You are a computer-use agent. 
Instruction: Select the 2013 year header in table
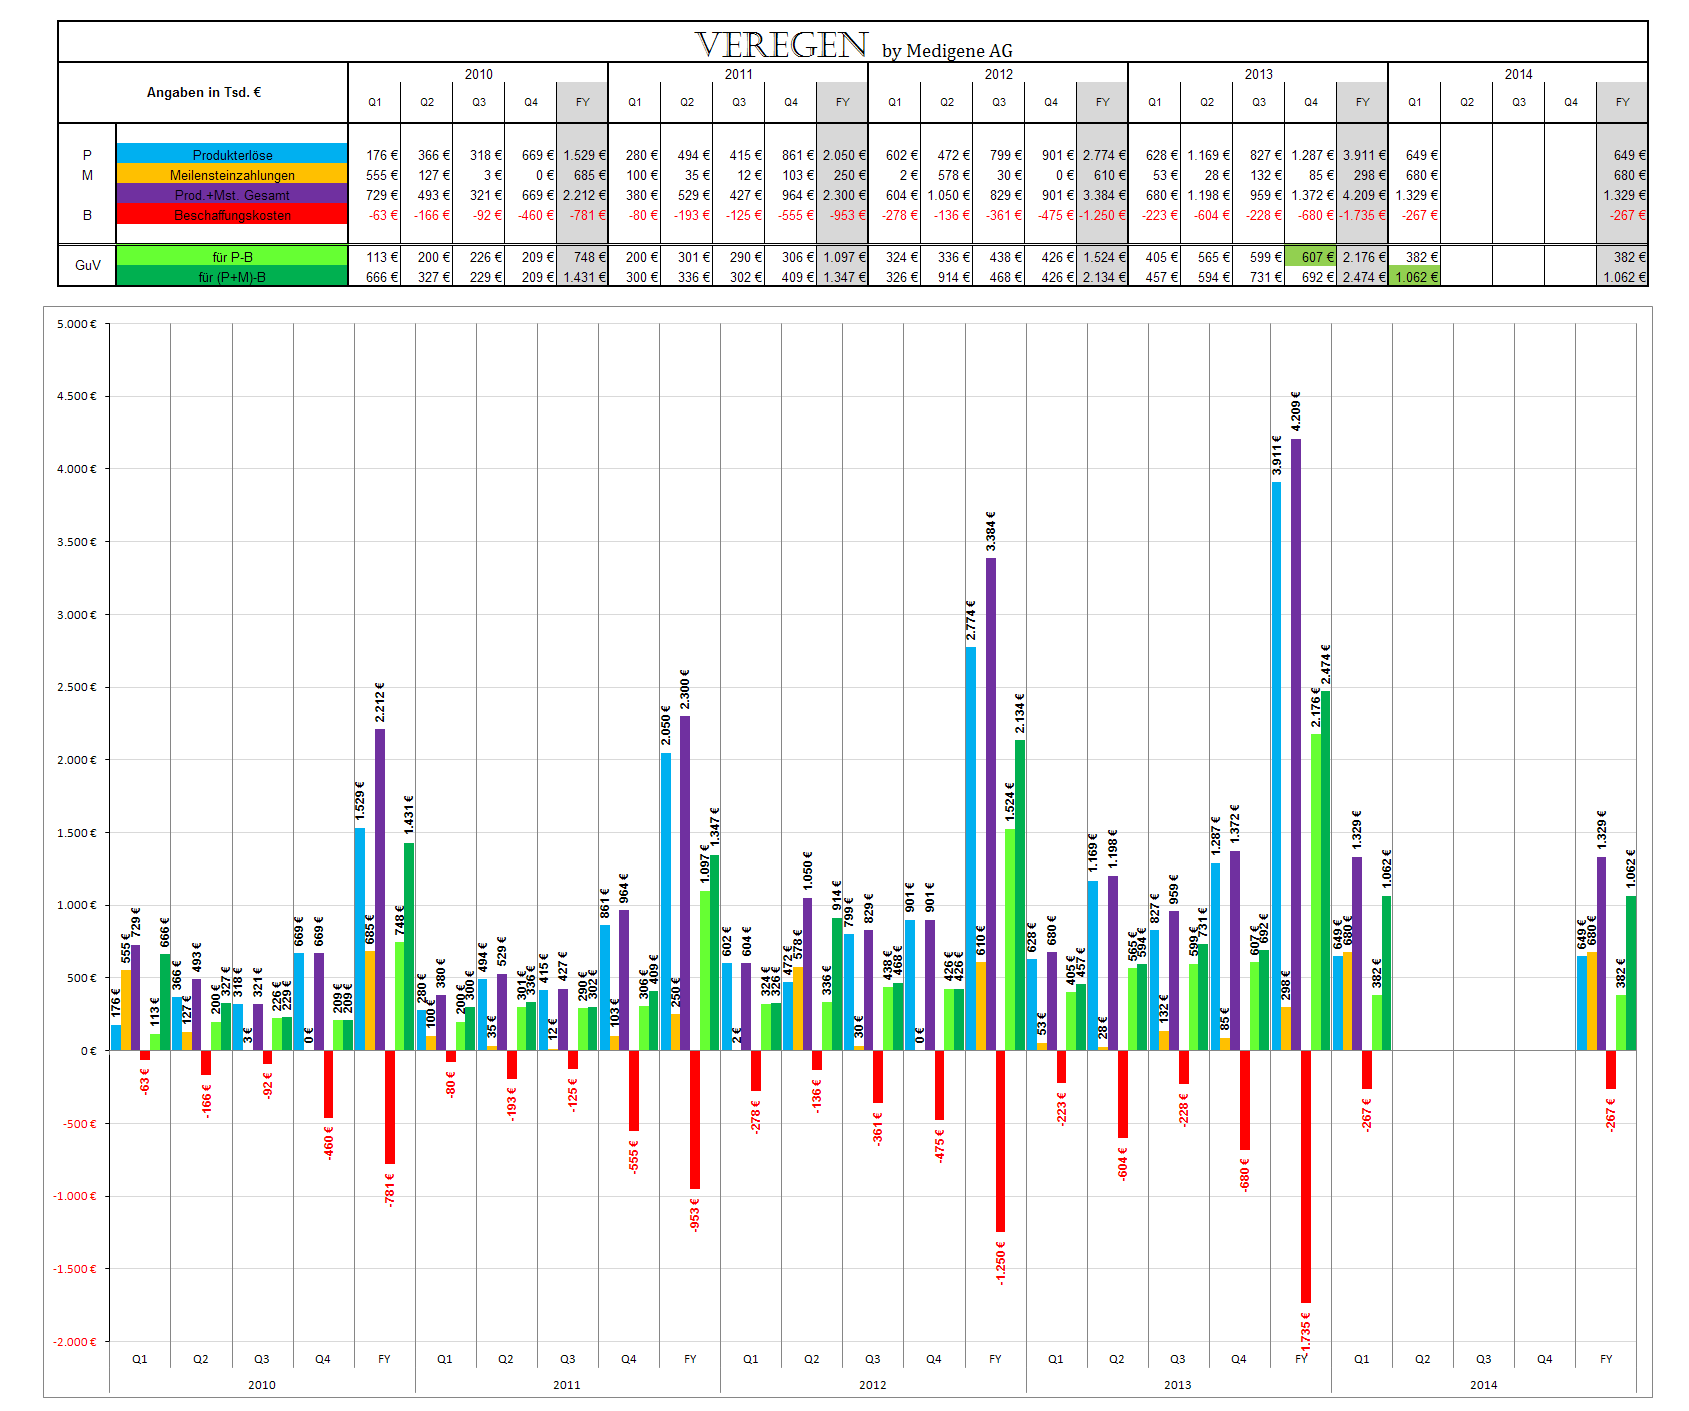pos(1258,73)
